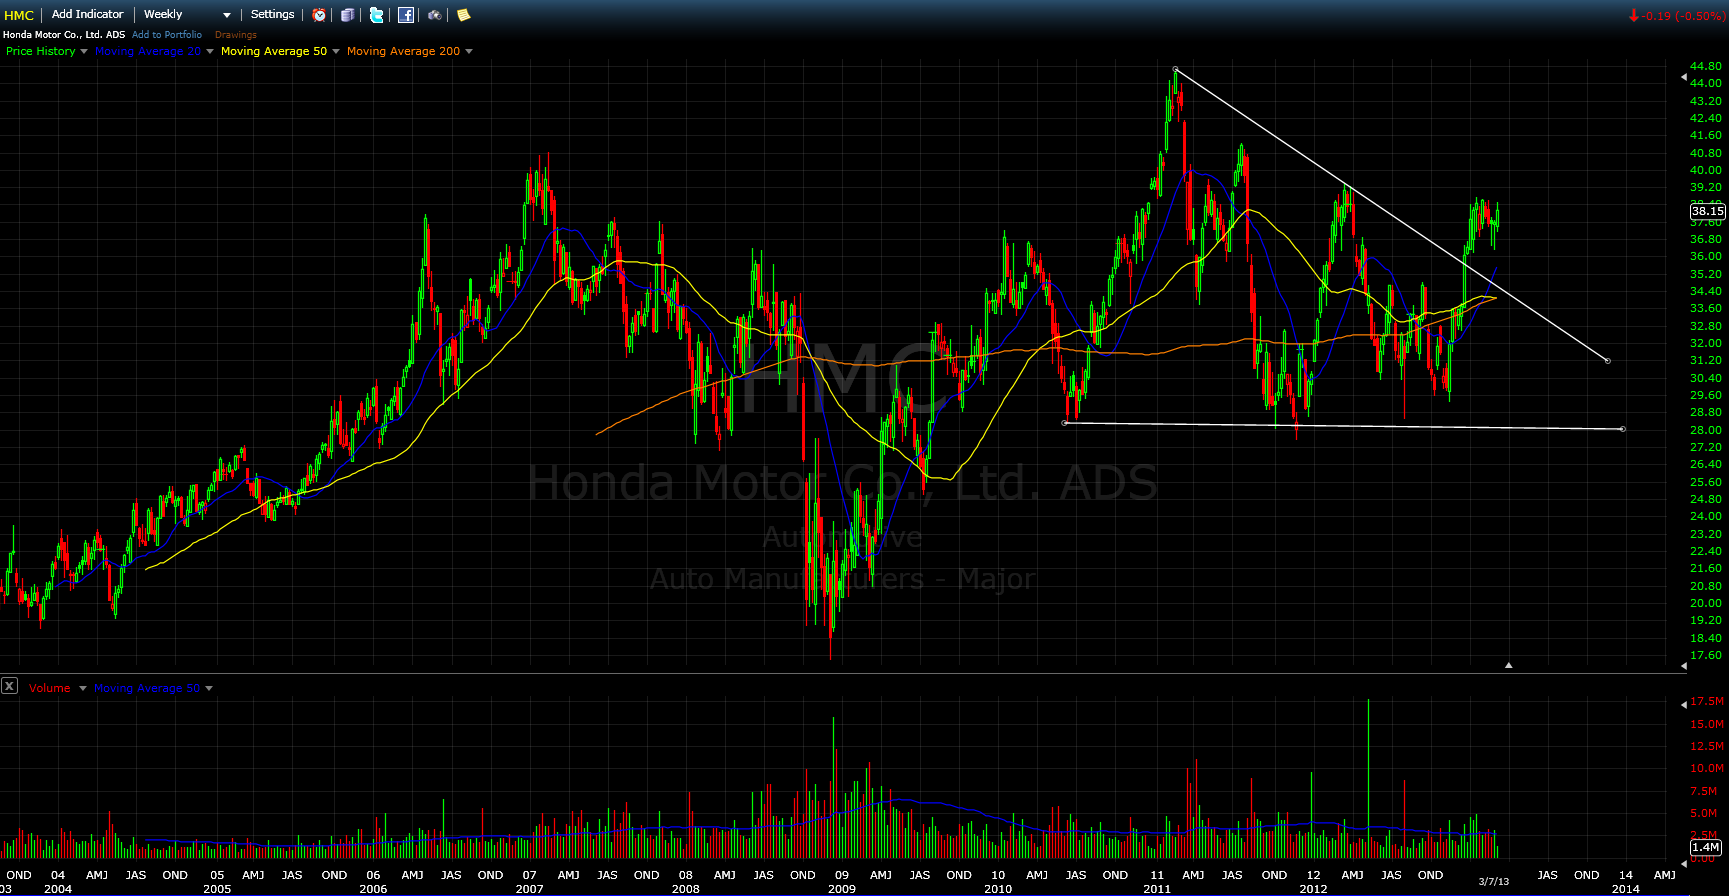1729x896 pixels.
Task: Share chart via Facebook icon
Action: pyautogui.click(x=406, y=15)
